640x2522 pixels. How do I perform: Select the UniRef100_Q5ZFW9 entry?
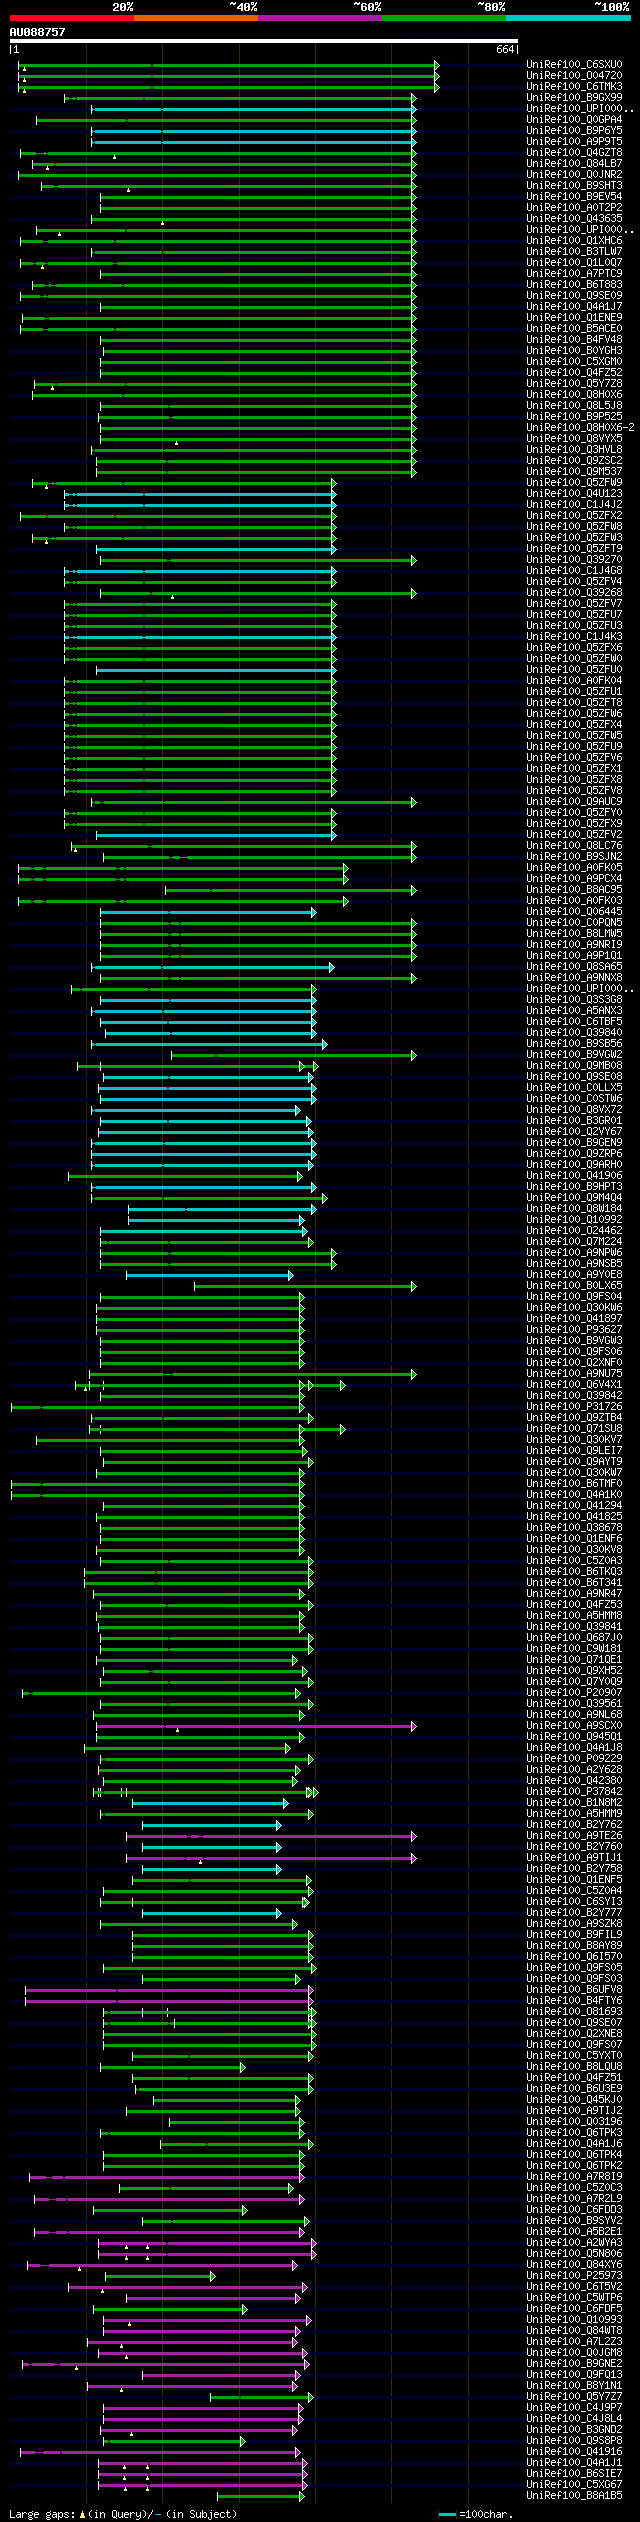point(574,483)
